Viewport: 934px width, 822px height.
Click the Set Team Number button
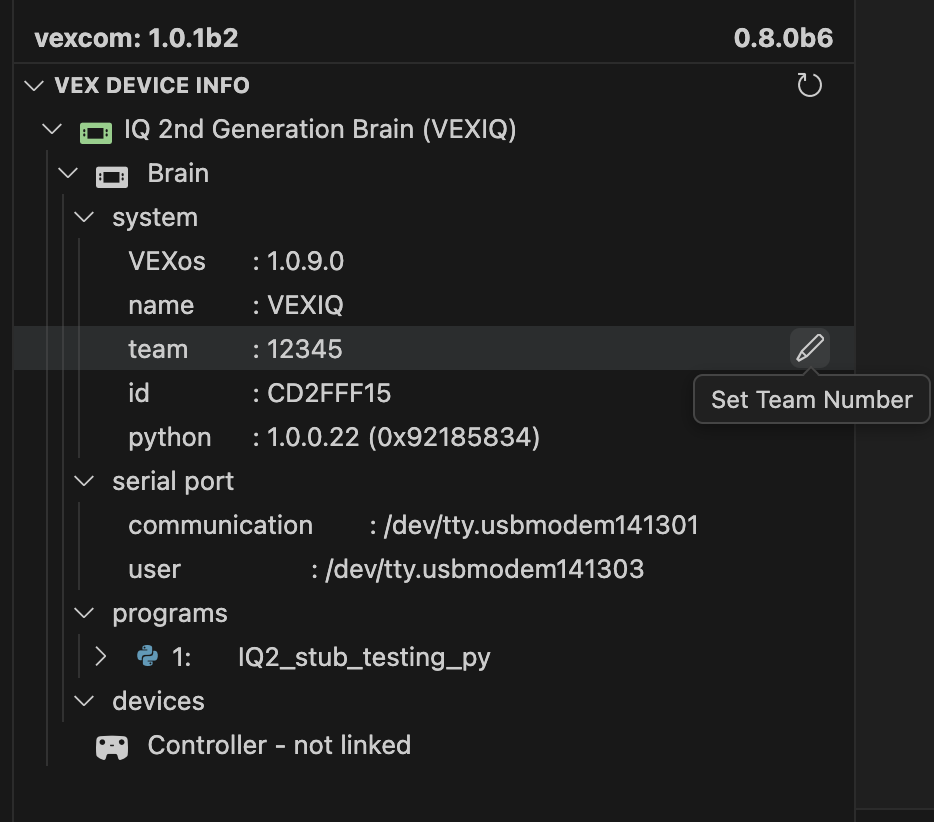click(811, 399)
